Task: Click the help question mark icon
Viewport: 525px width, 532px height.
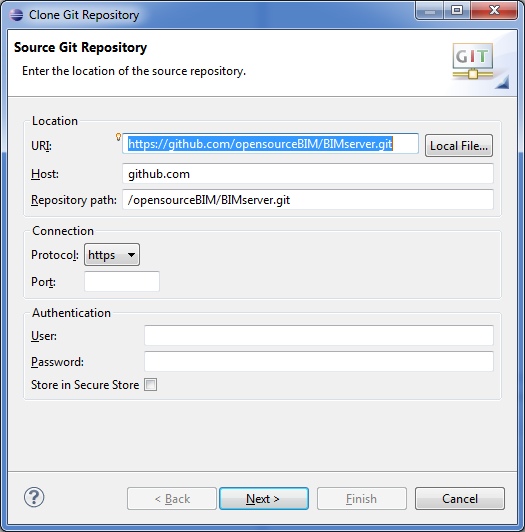Action: point(34,497)
